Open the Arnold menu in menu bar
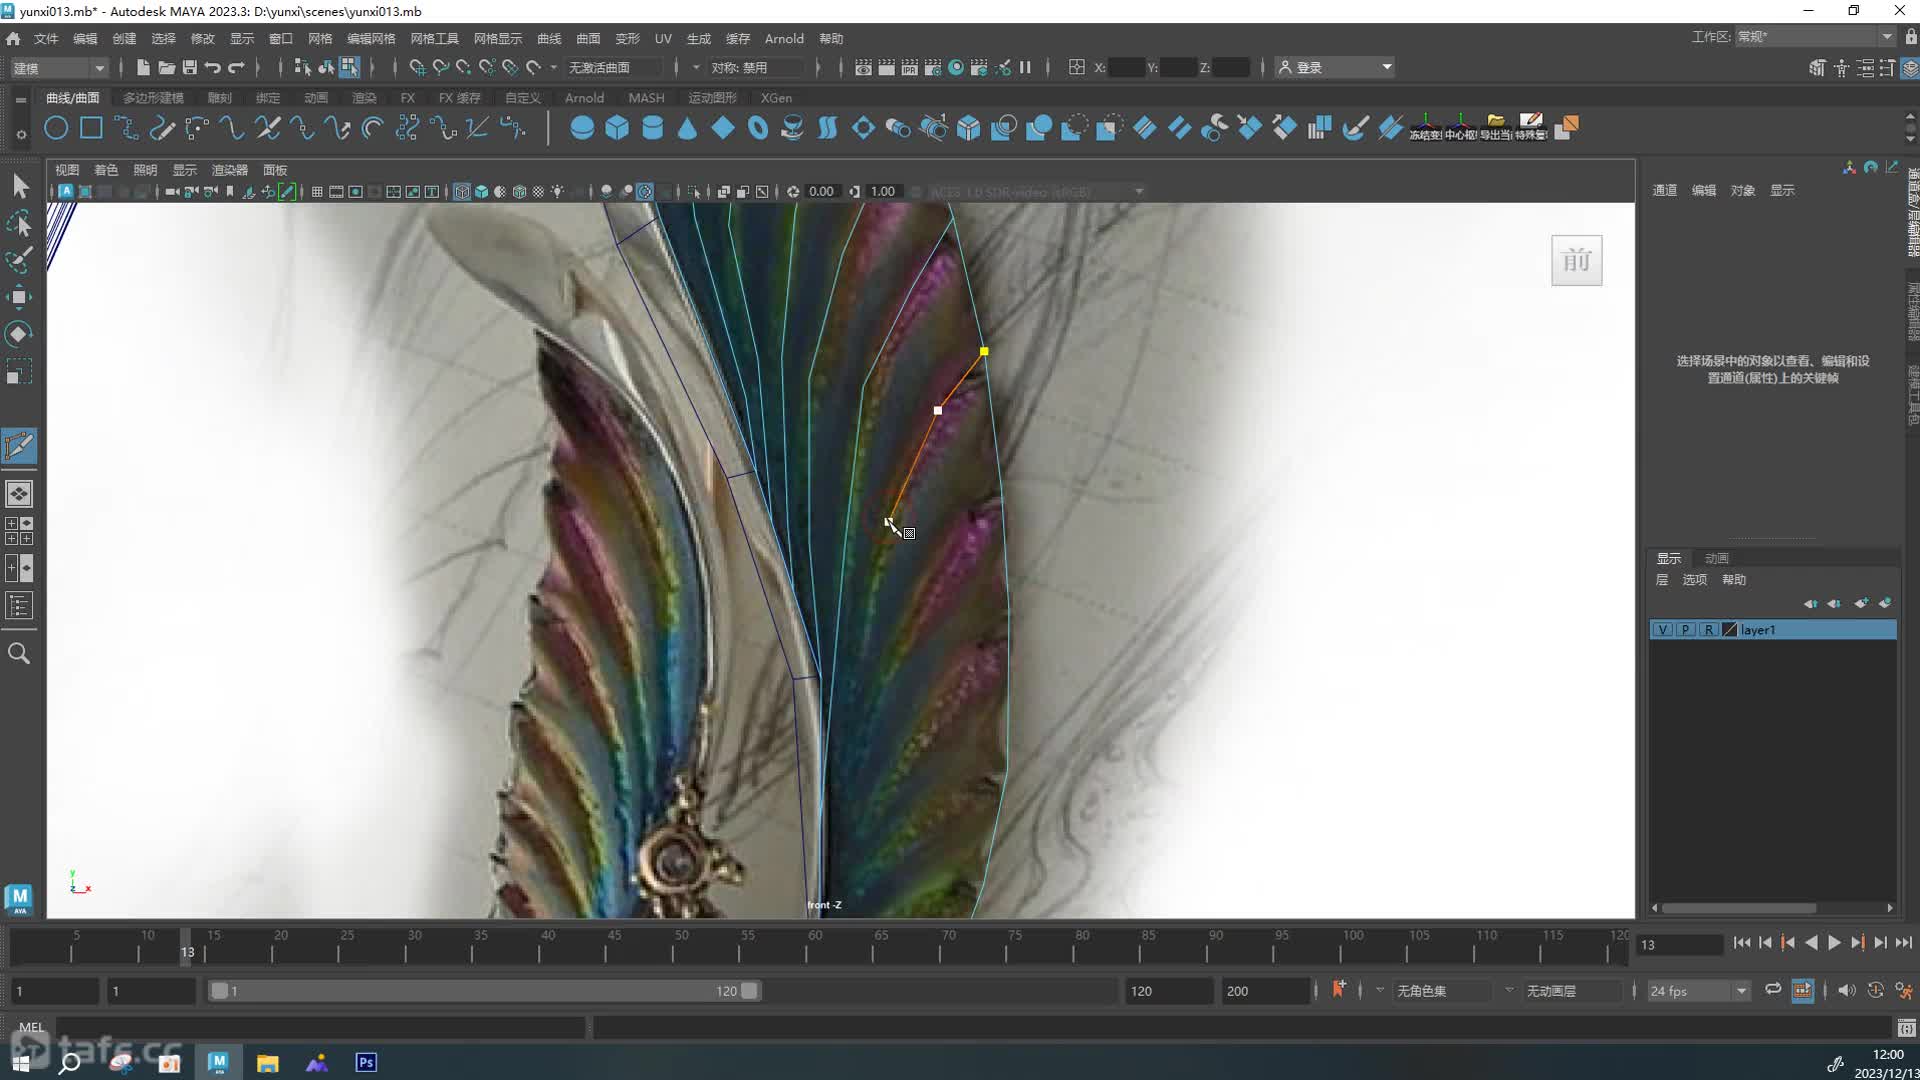 pyautogui.click(x=784, y=38)
